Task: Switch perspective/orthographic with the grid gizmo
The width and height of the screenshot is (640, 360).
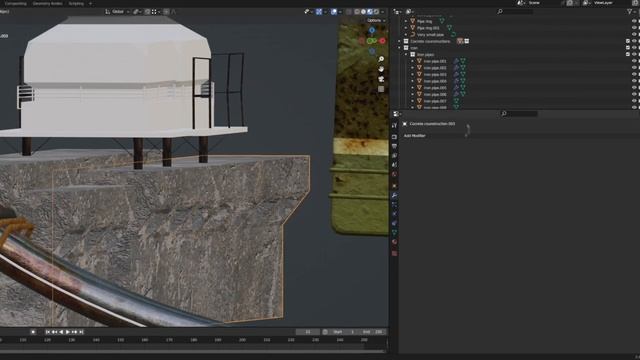Action: point(381,89)
